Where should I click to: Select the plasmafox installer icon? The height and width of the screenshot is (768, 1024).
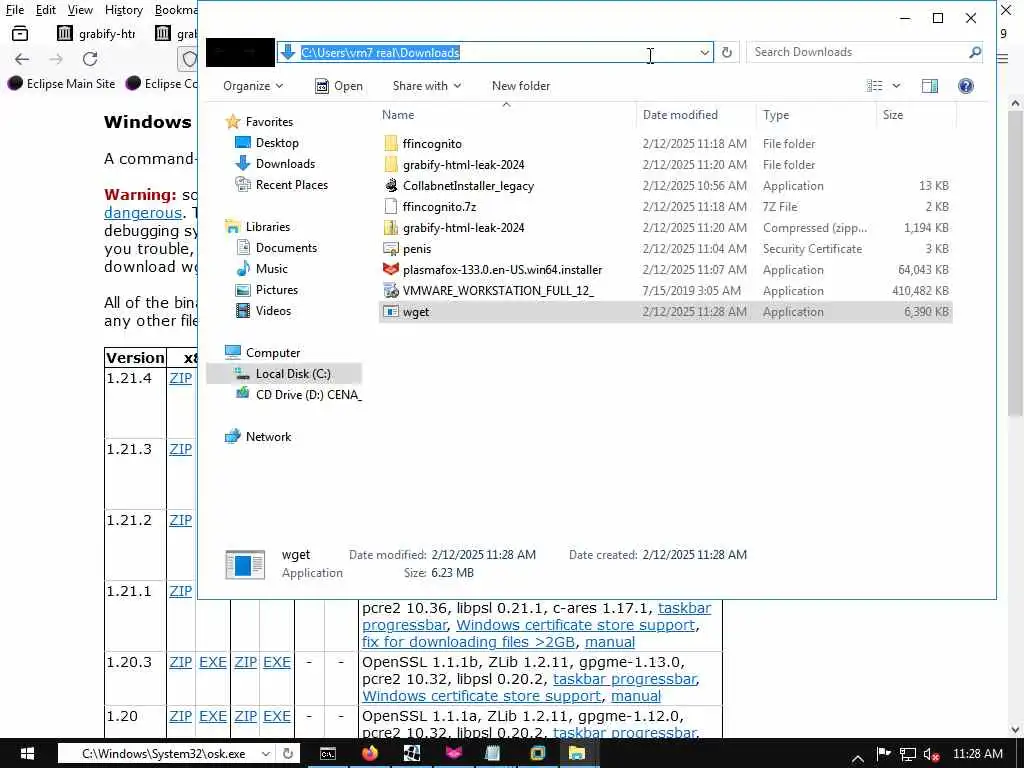pyautogui.click(x=391, y=270)
